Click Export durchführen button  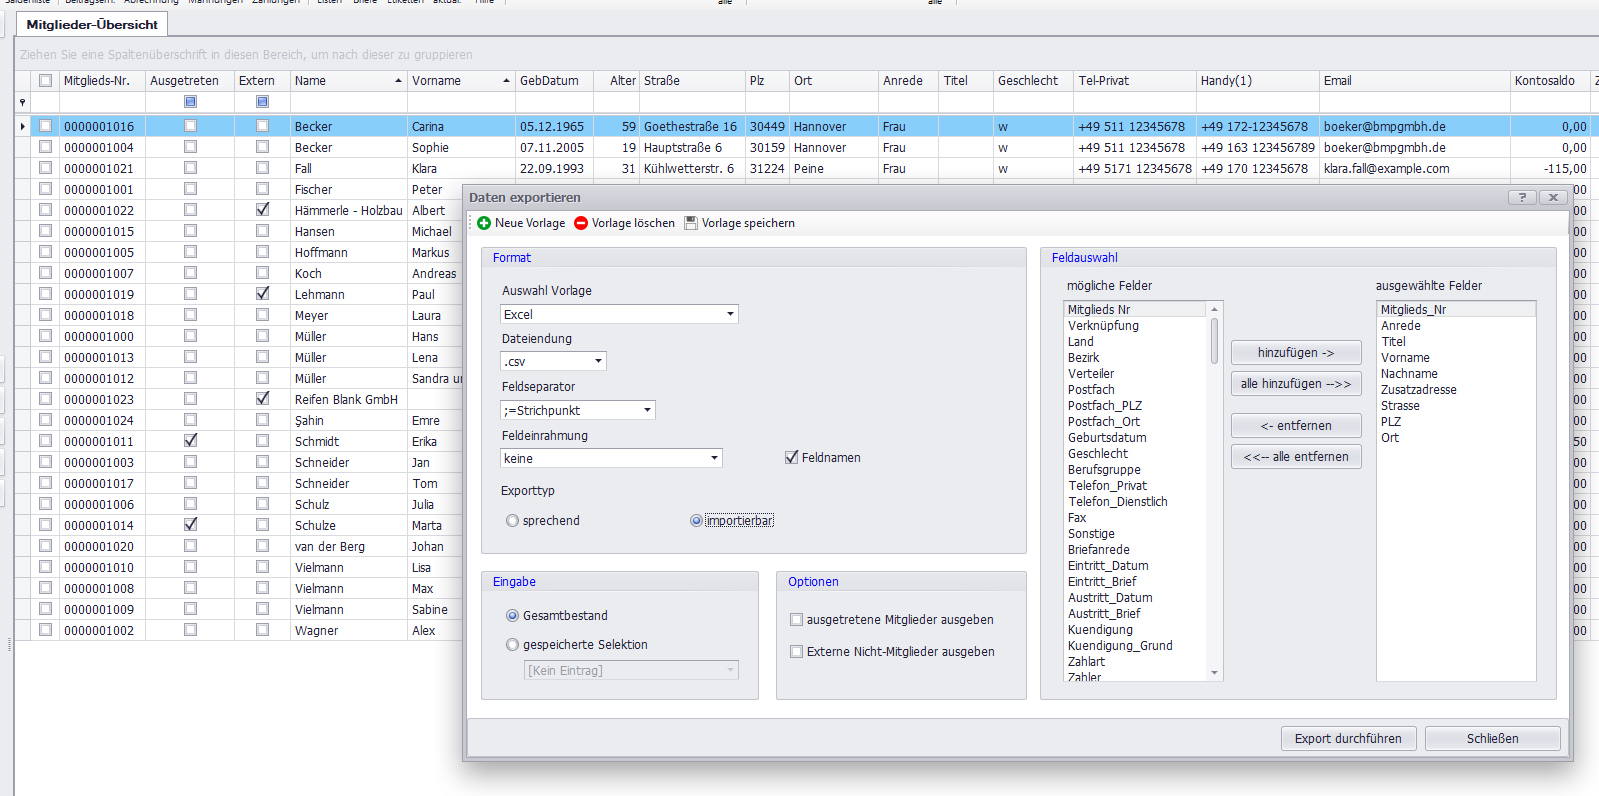(x=1348, y=738)
